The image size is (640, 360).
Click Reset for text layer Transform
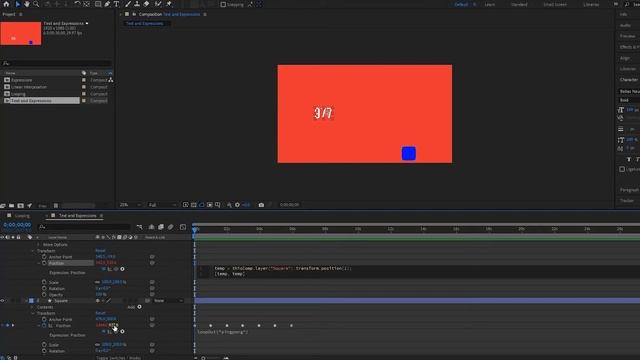coord(100,251)
